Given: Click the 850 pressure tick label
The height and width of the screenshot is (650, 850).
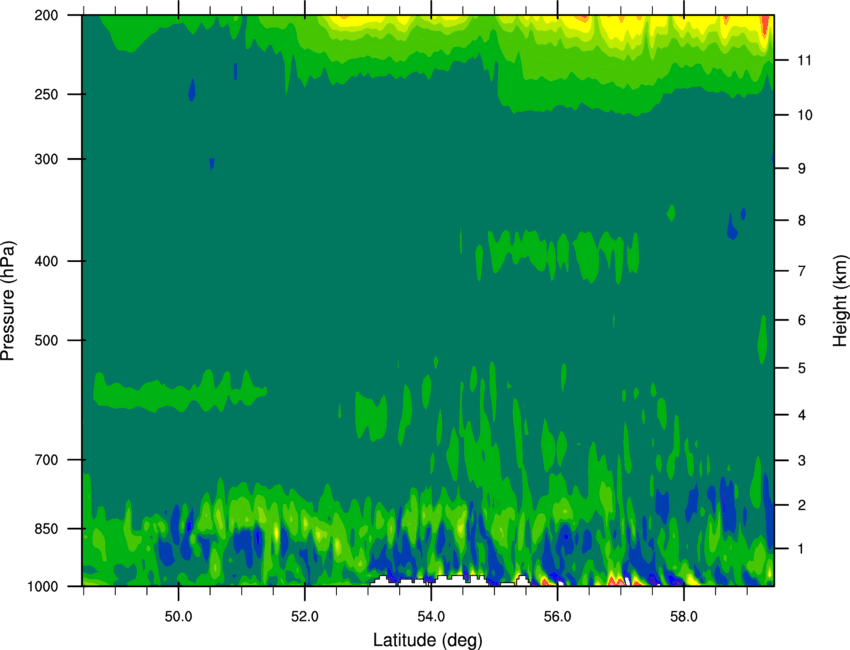Looking at the screenshot, I should [46, 529].
